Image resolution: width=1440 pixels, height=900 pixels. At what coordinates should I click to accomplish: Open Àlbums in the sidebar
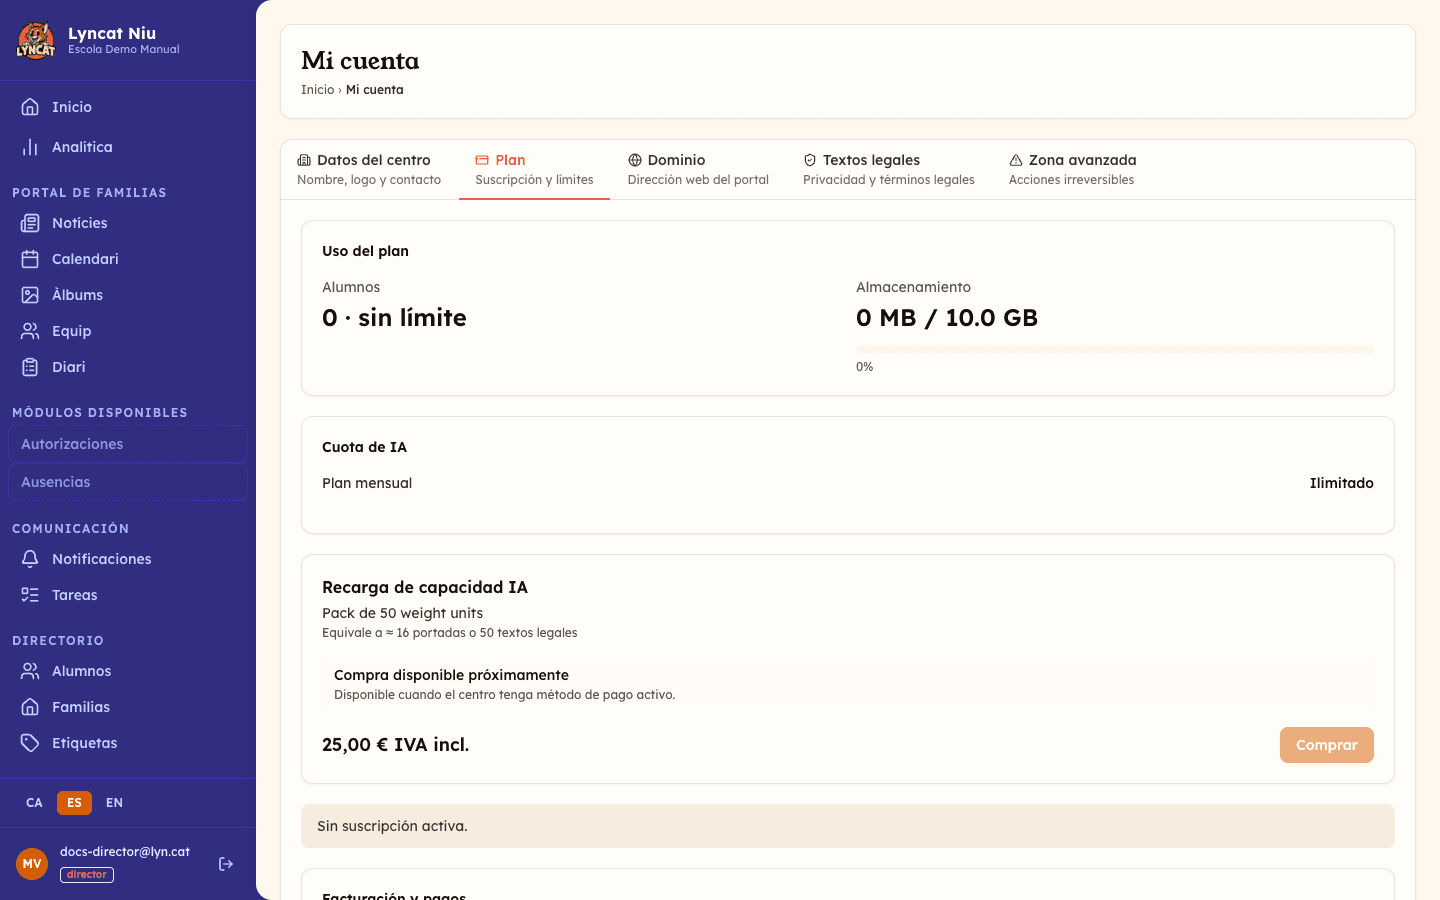(128, 295)
